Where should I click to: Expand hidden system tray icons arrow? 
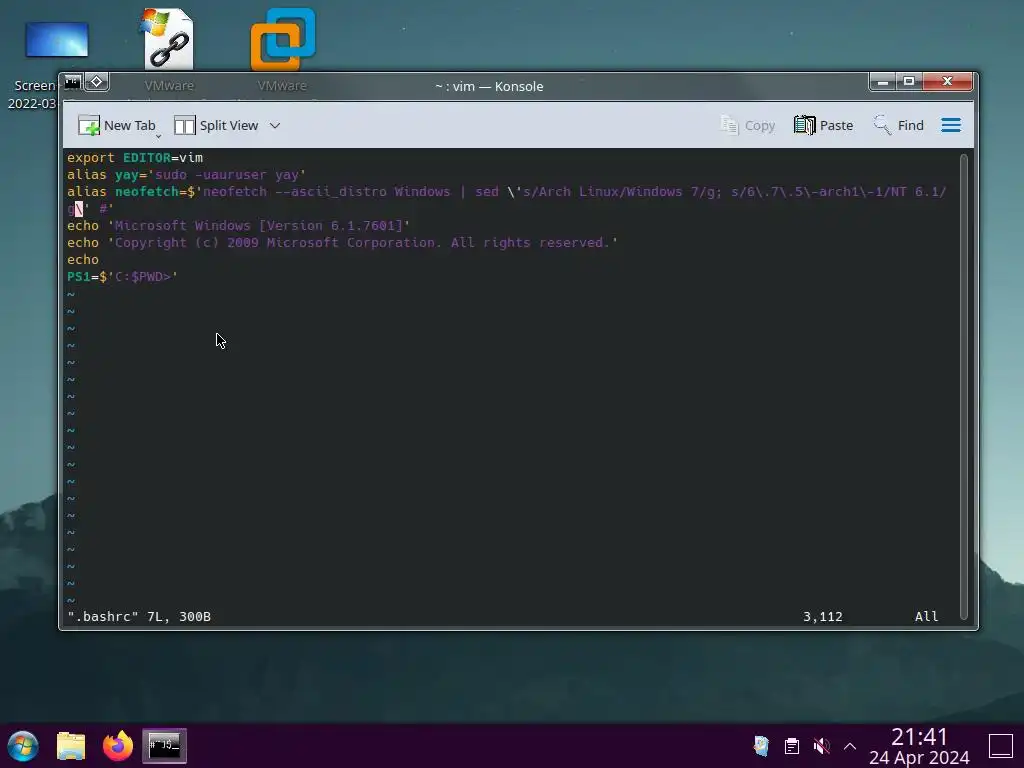pyautogui.click(x=850, y=746)
